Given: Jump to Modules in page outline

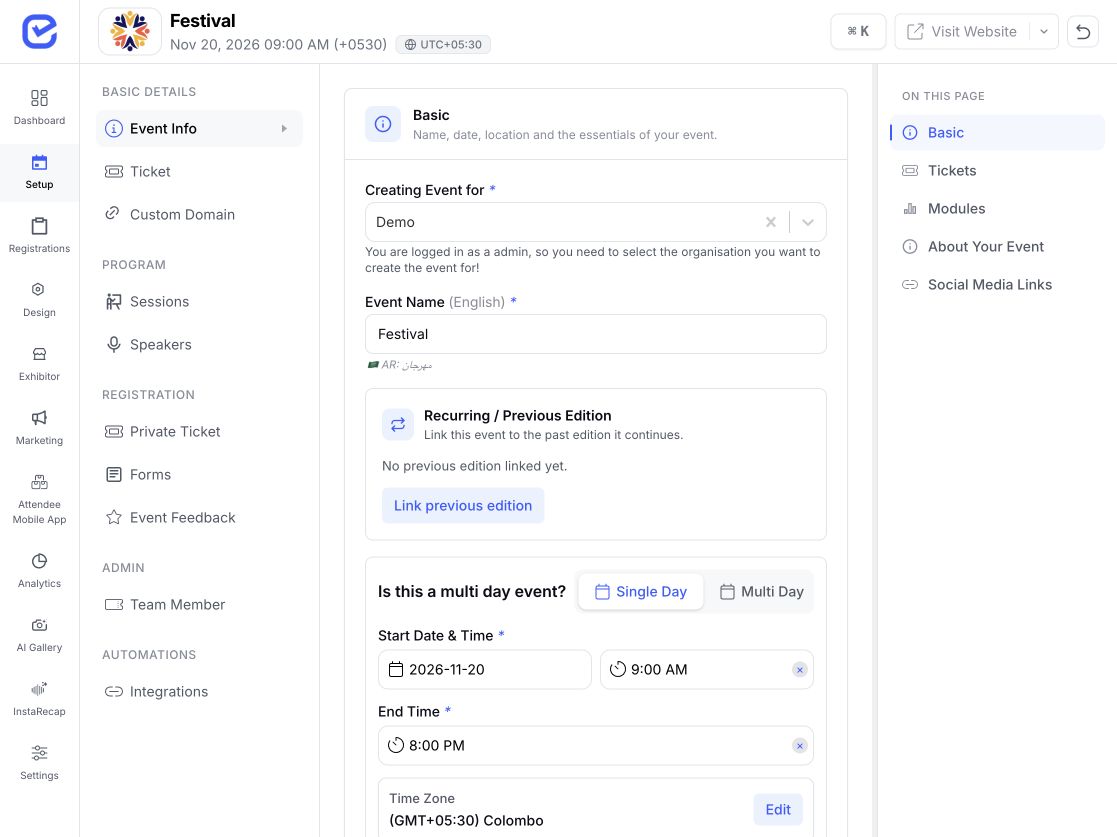Looking at the screenshot, I should coord(997,209).
